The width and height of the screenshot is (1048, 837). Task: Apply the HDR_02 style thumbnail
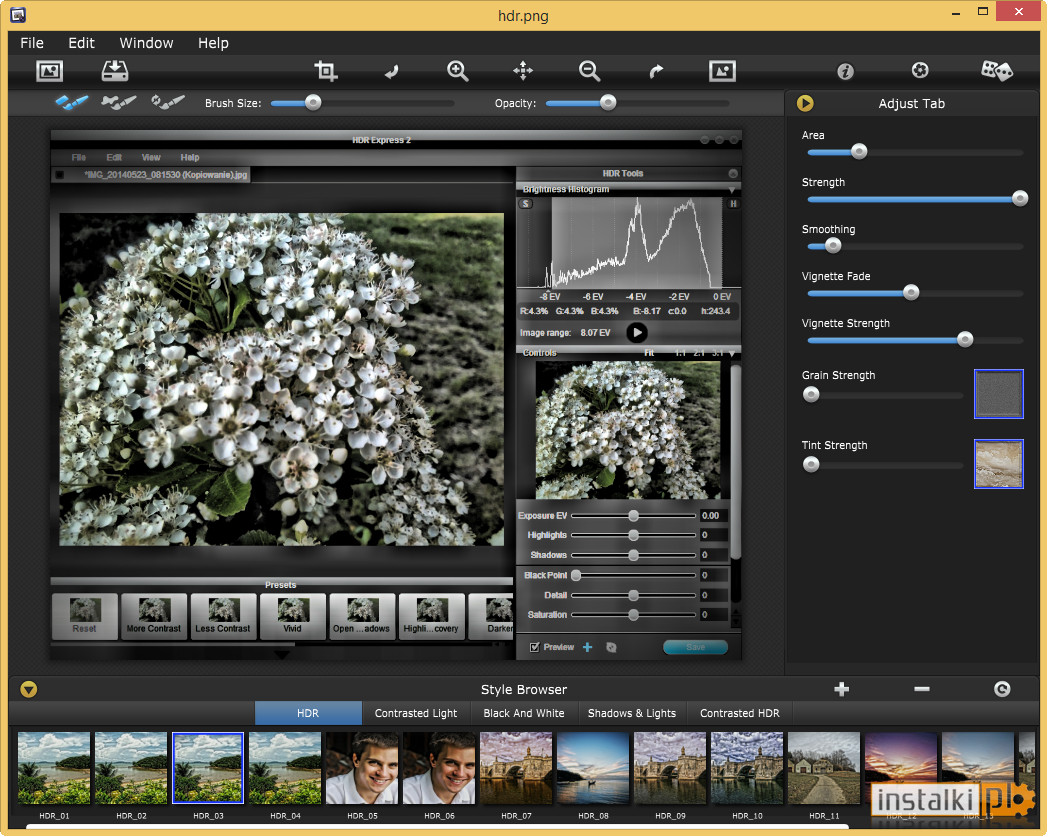pos(131,768)
